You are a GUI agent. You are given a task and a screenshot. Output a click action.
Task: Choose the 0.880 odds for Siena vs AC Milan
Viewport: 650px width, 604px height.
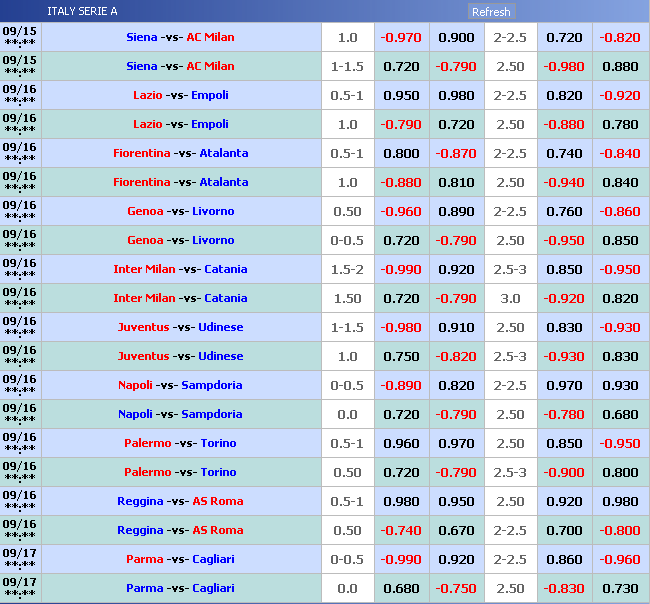point(620,66)
